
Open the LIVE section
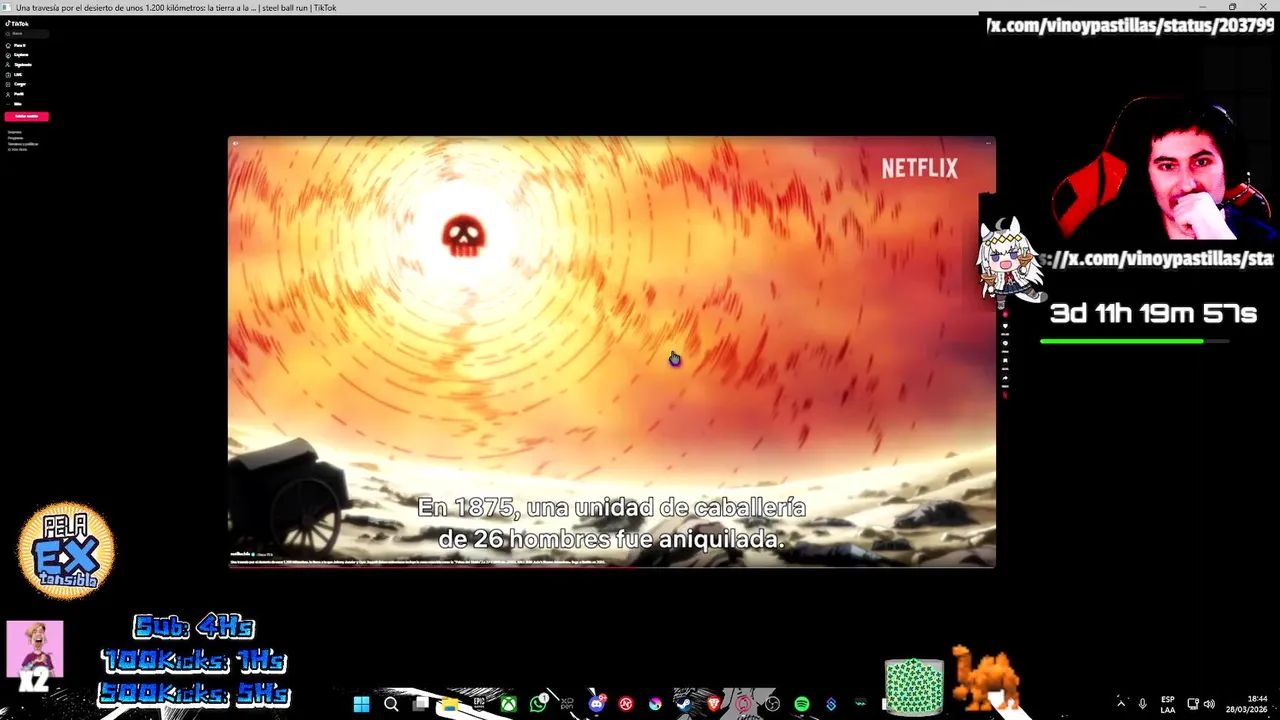coord(14,74)
